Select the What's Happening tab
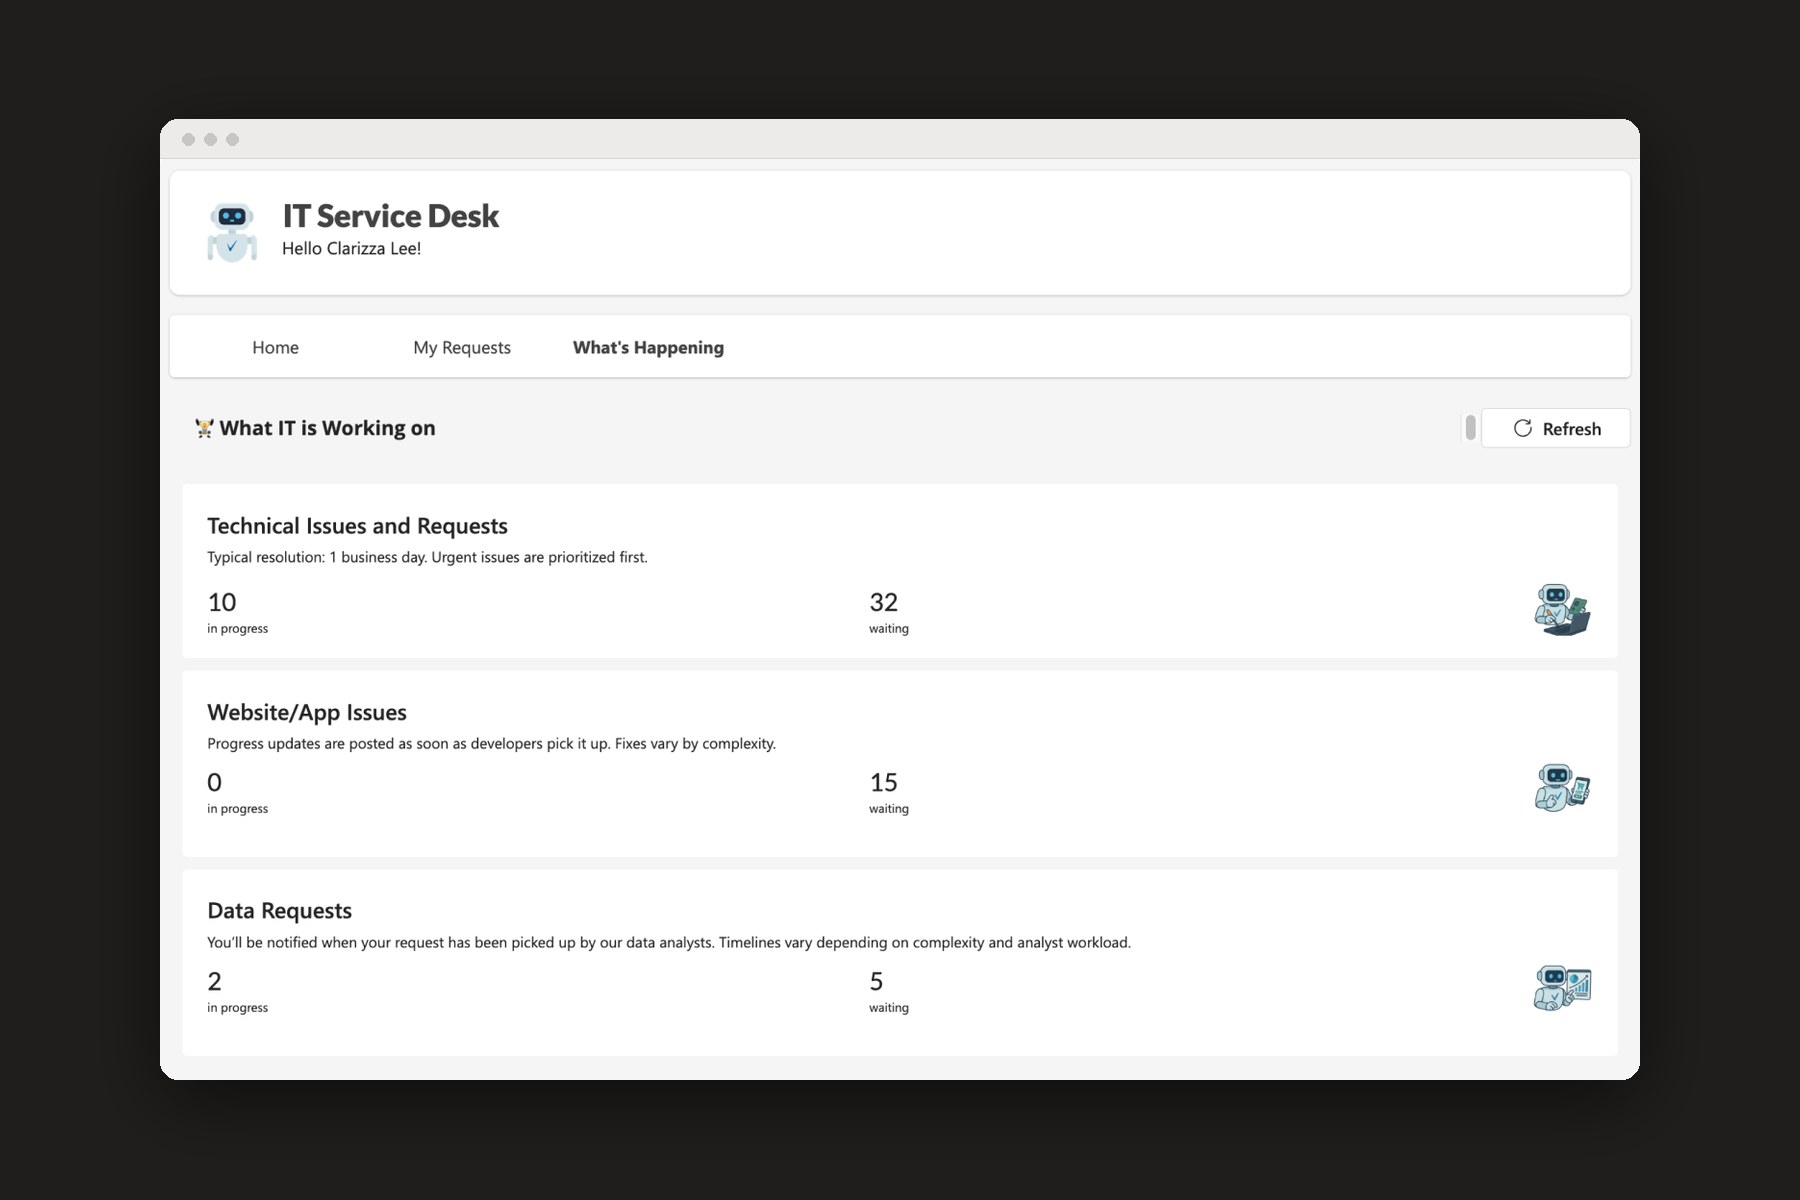Viewport: 1800px width, 1200px height. click(x=648, y=347)
